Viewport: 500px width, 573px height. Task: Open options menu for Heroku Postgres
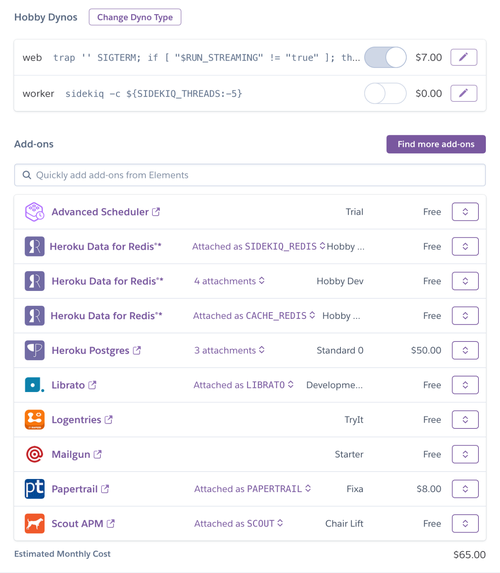465,350
